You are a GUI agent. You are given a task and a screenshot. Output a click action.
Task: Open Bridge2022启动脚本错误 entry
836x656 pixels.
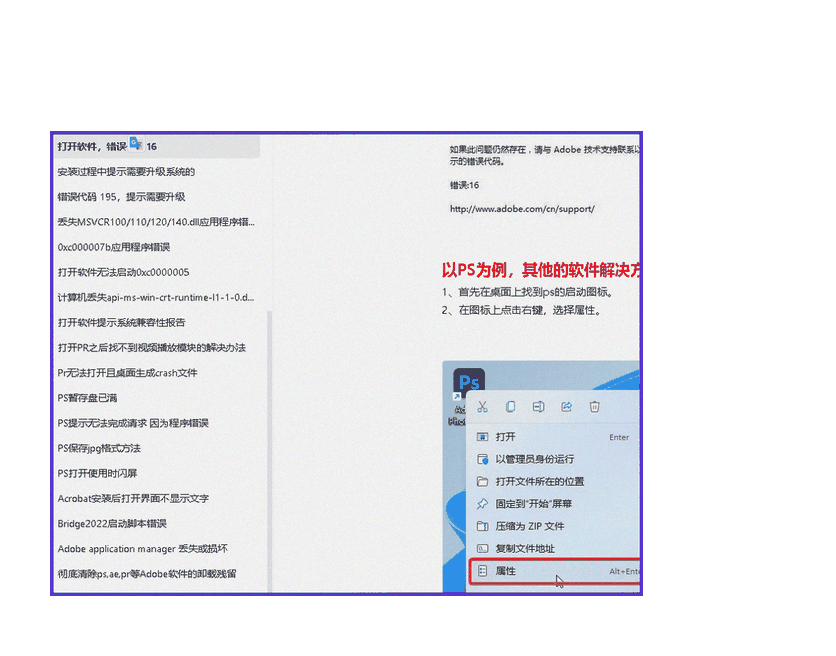click(112, 523)
